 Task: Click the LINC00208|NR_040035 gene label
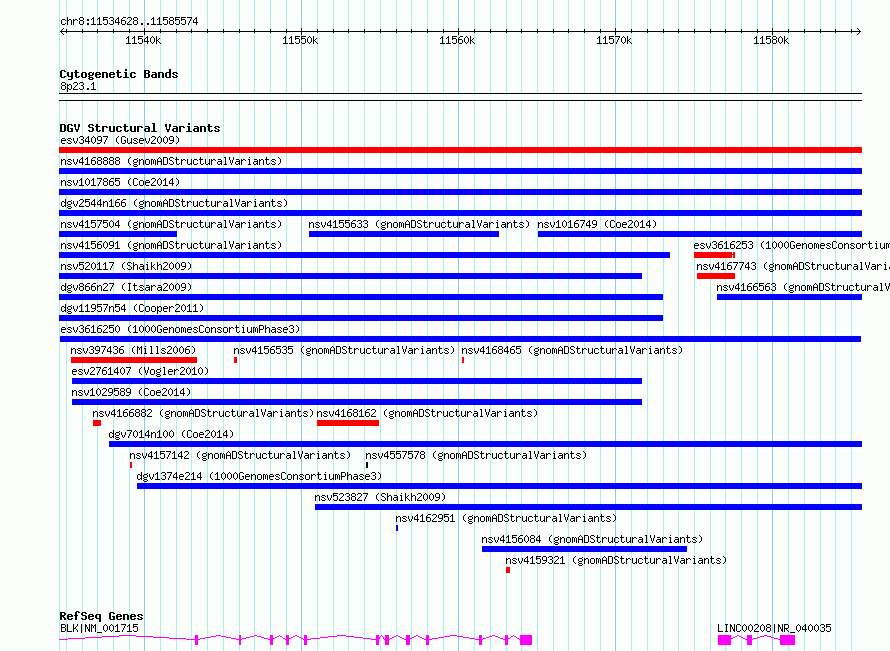(x=774, y=628)
